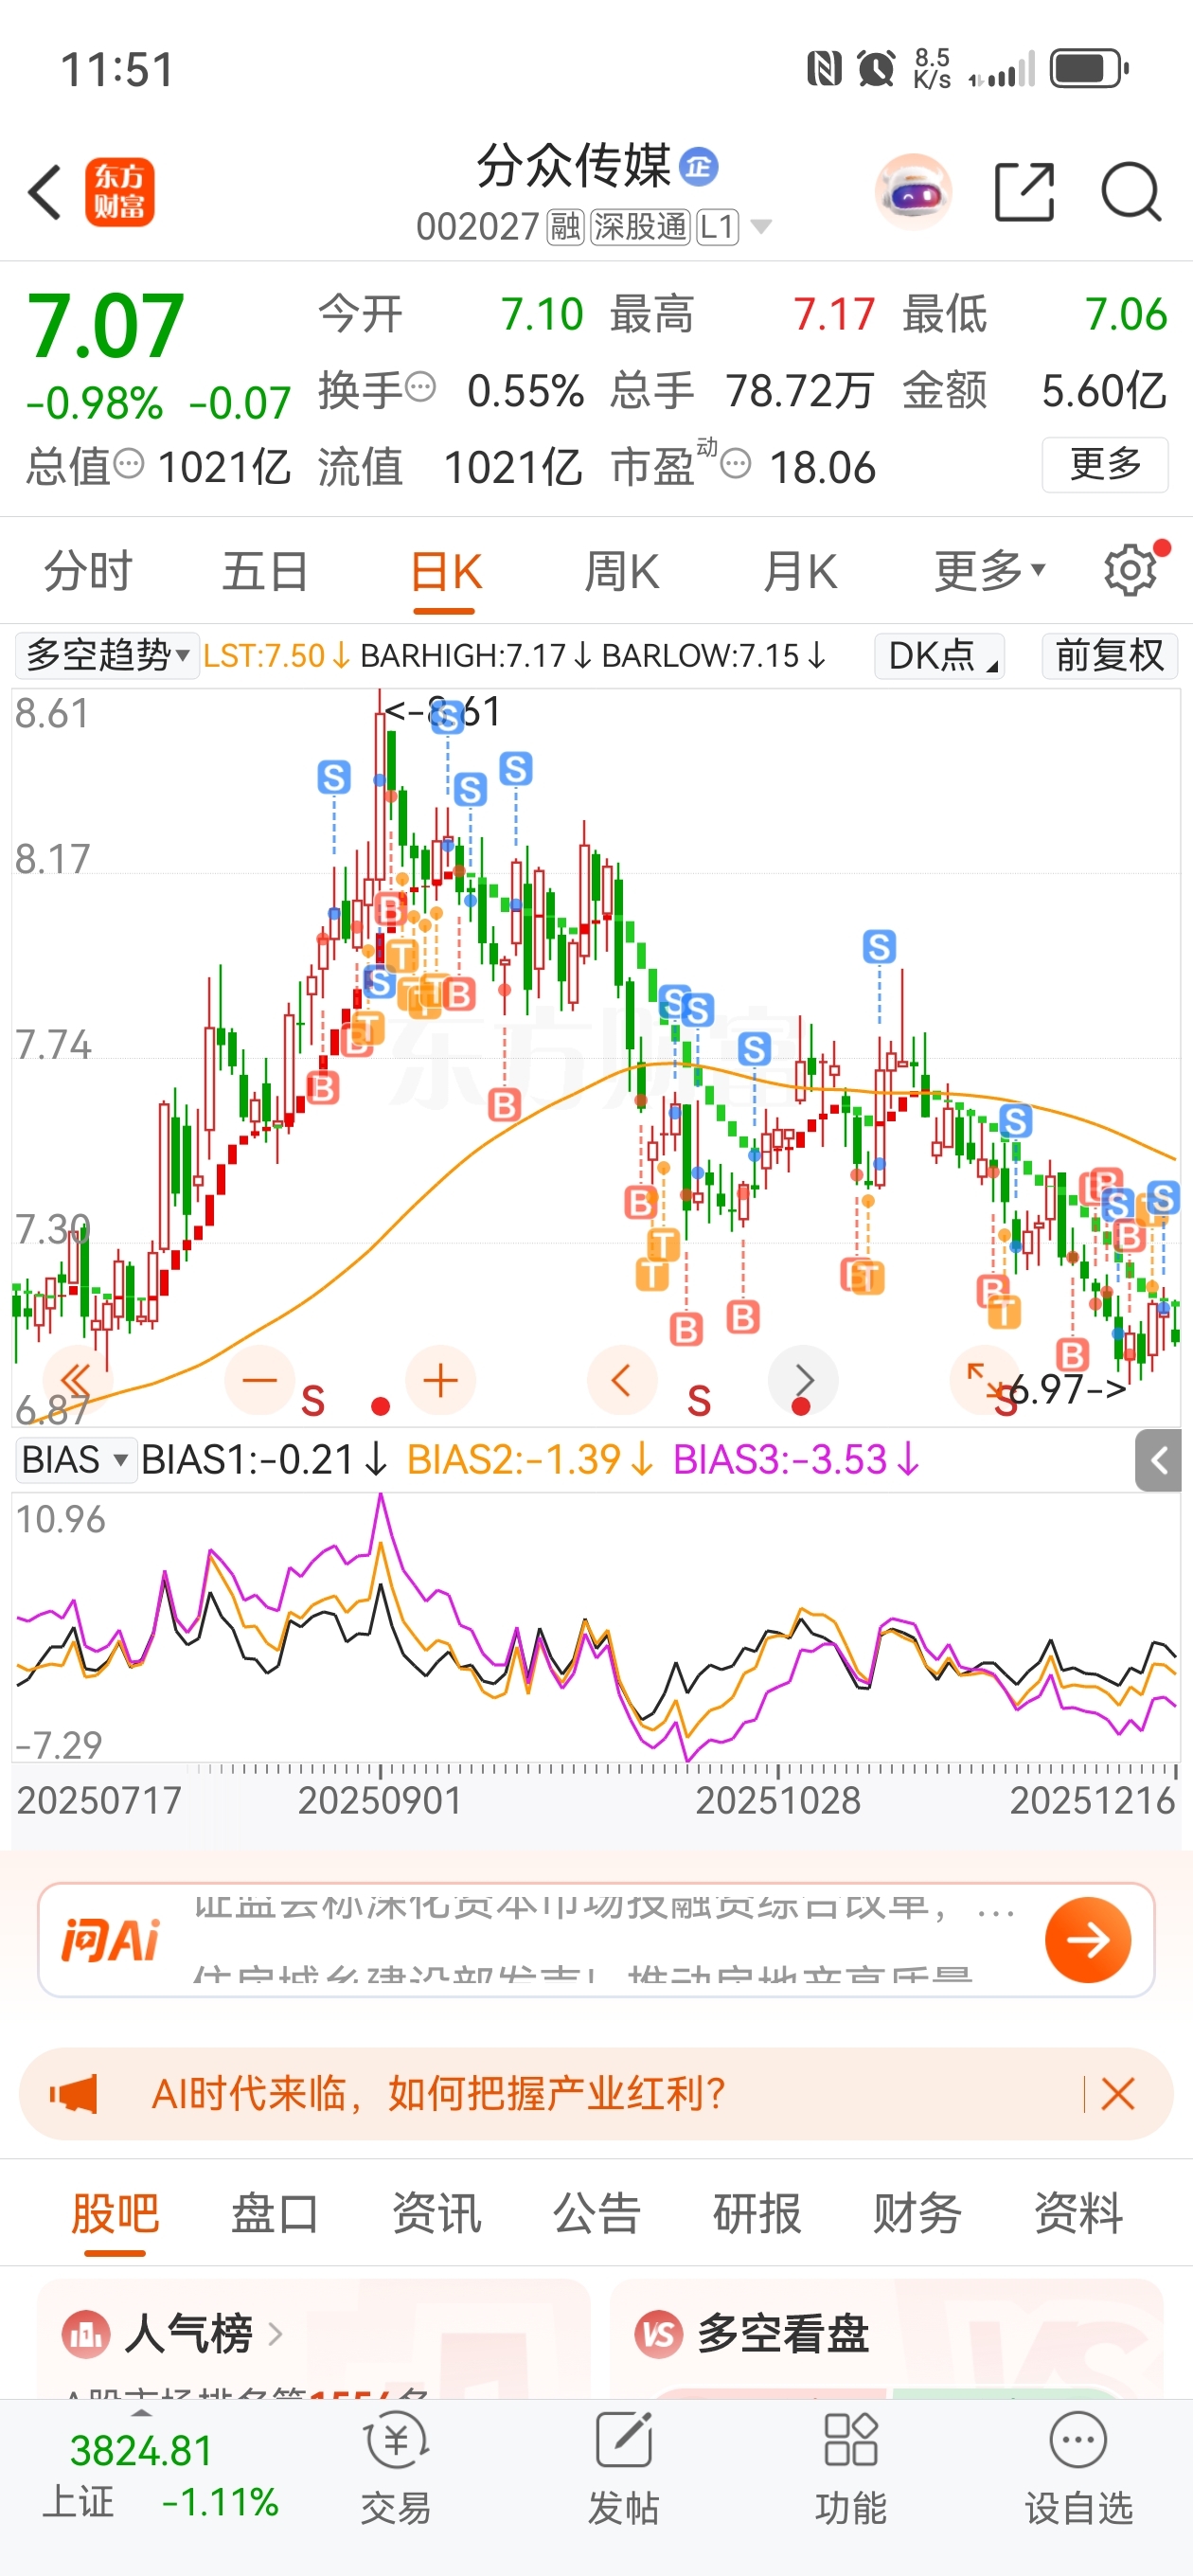The image size is (1193, 2576).
Task: Tap the 上证 3824.81 index ticker
Action: click(x=160, y=2475)
